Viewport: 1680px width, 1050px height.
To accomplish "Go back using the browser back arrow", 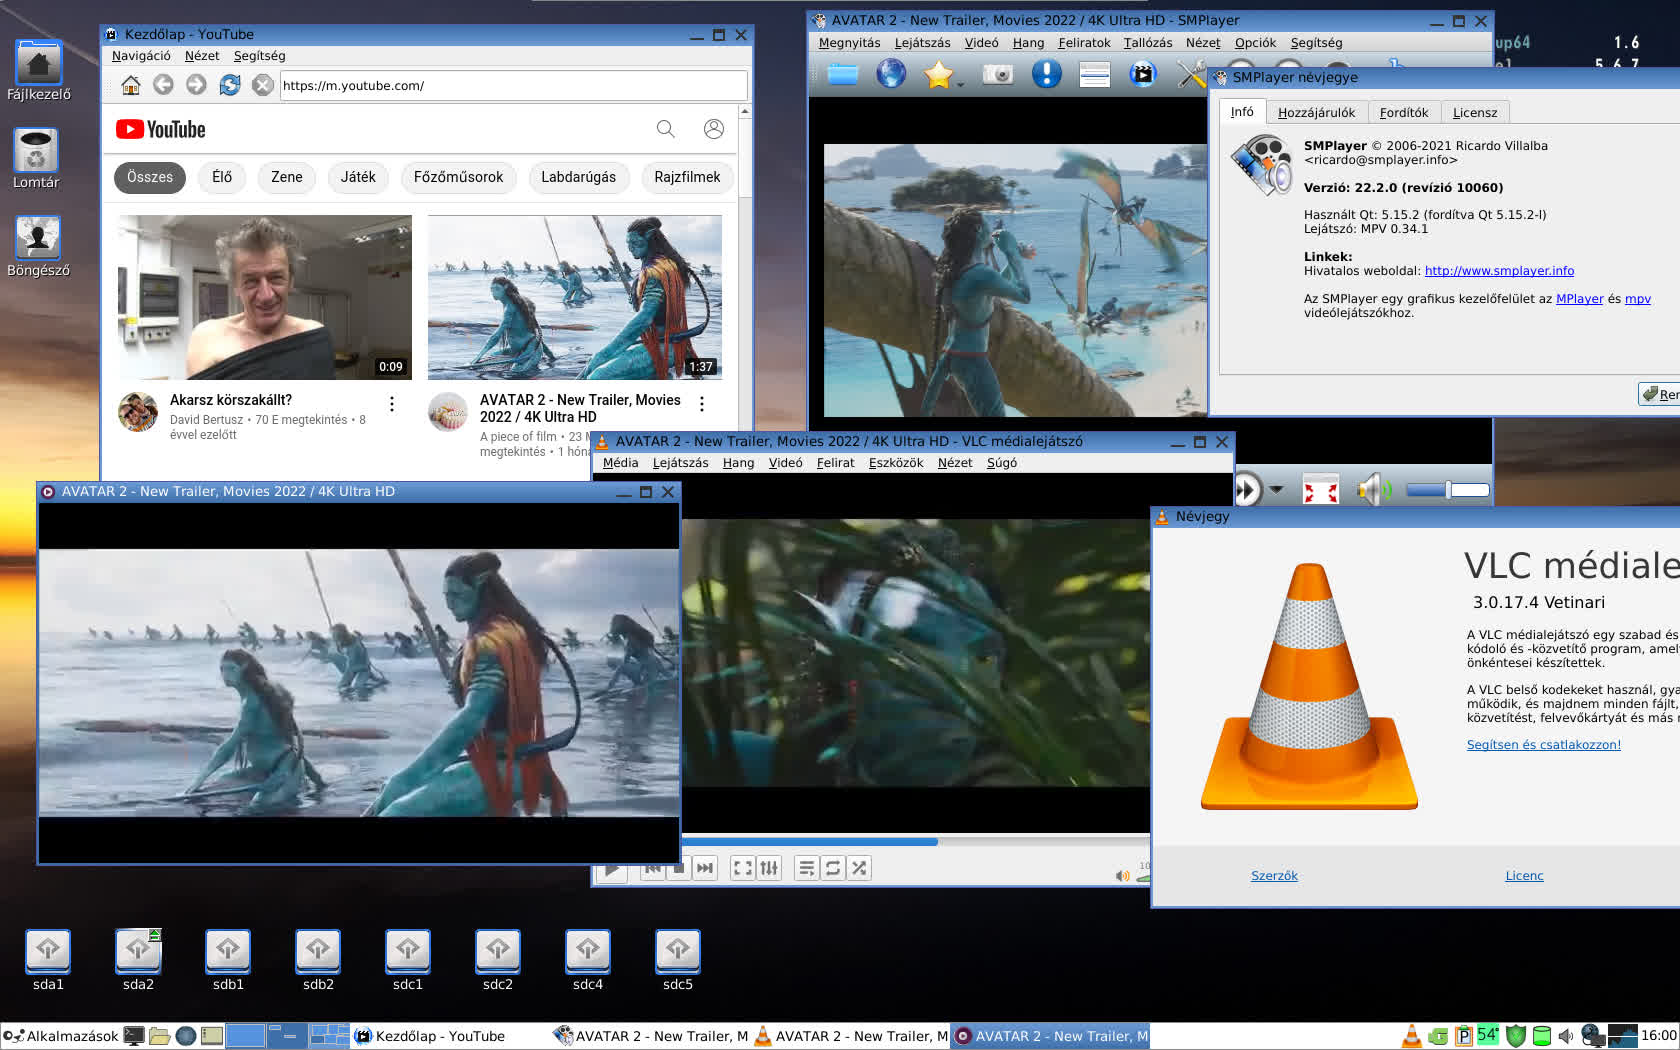I will tap(163, 85).
